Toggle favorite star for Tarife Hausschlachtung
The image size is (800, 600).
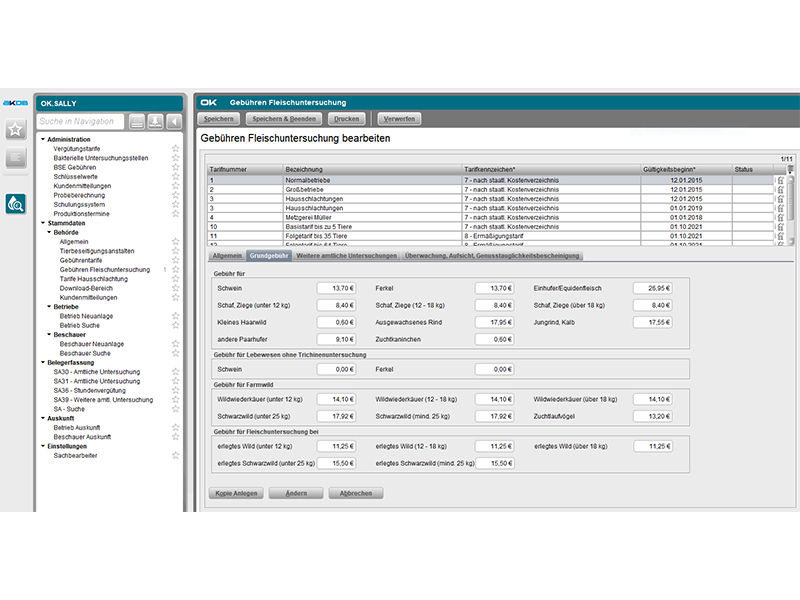tap(176, 279)
